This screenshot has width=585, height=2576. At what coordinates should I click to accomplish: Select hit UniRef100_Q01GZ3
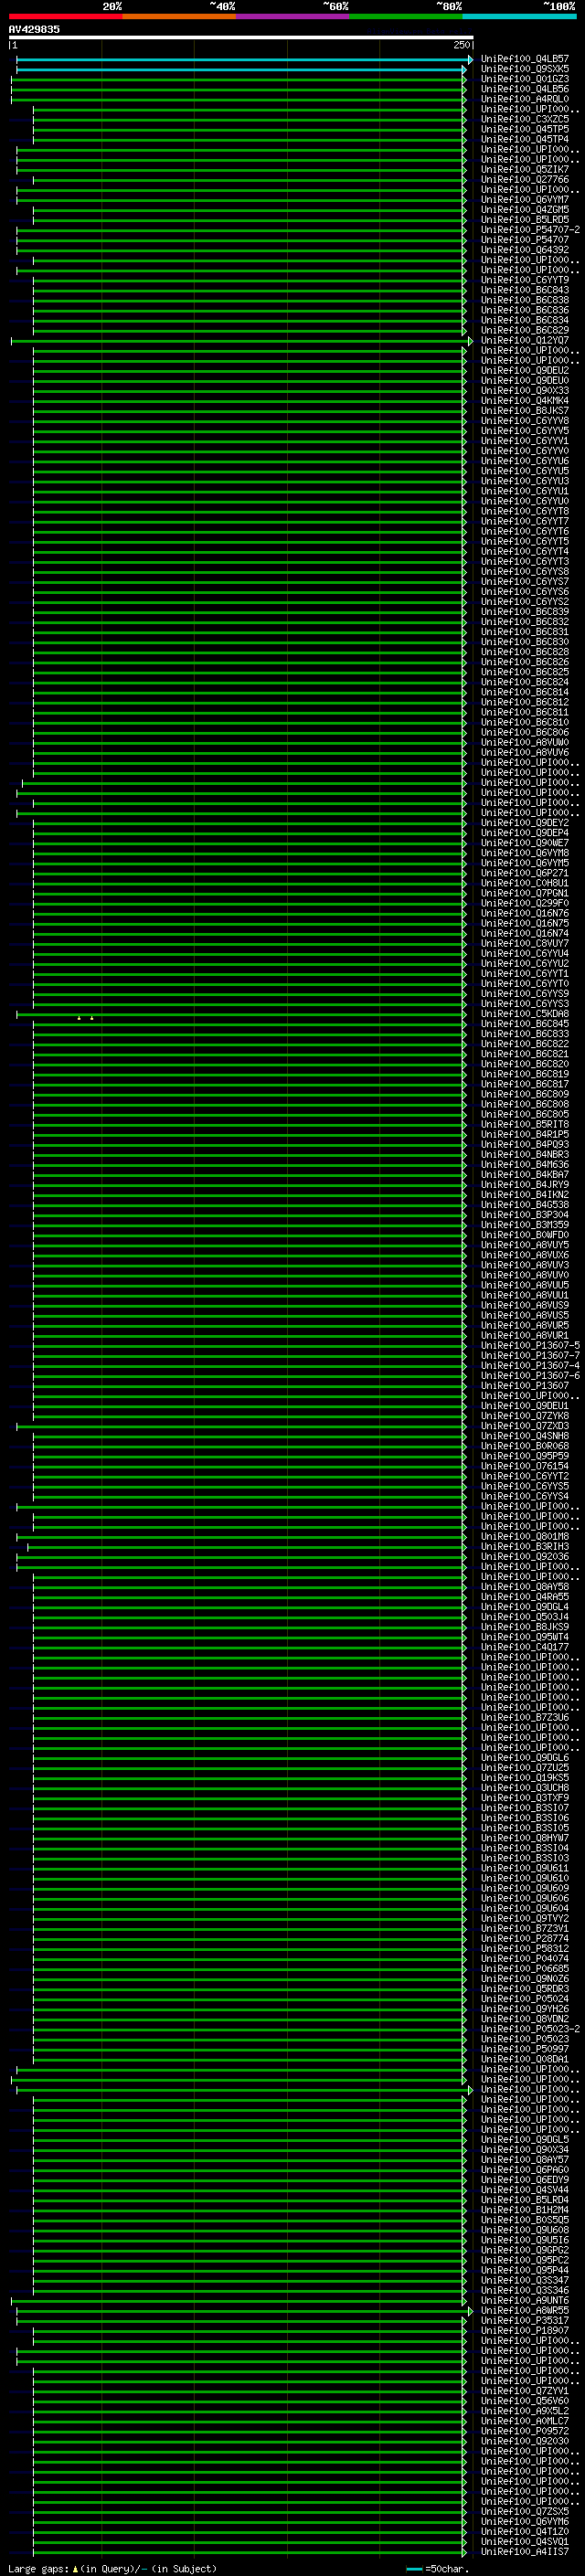525,79
